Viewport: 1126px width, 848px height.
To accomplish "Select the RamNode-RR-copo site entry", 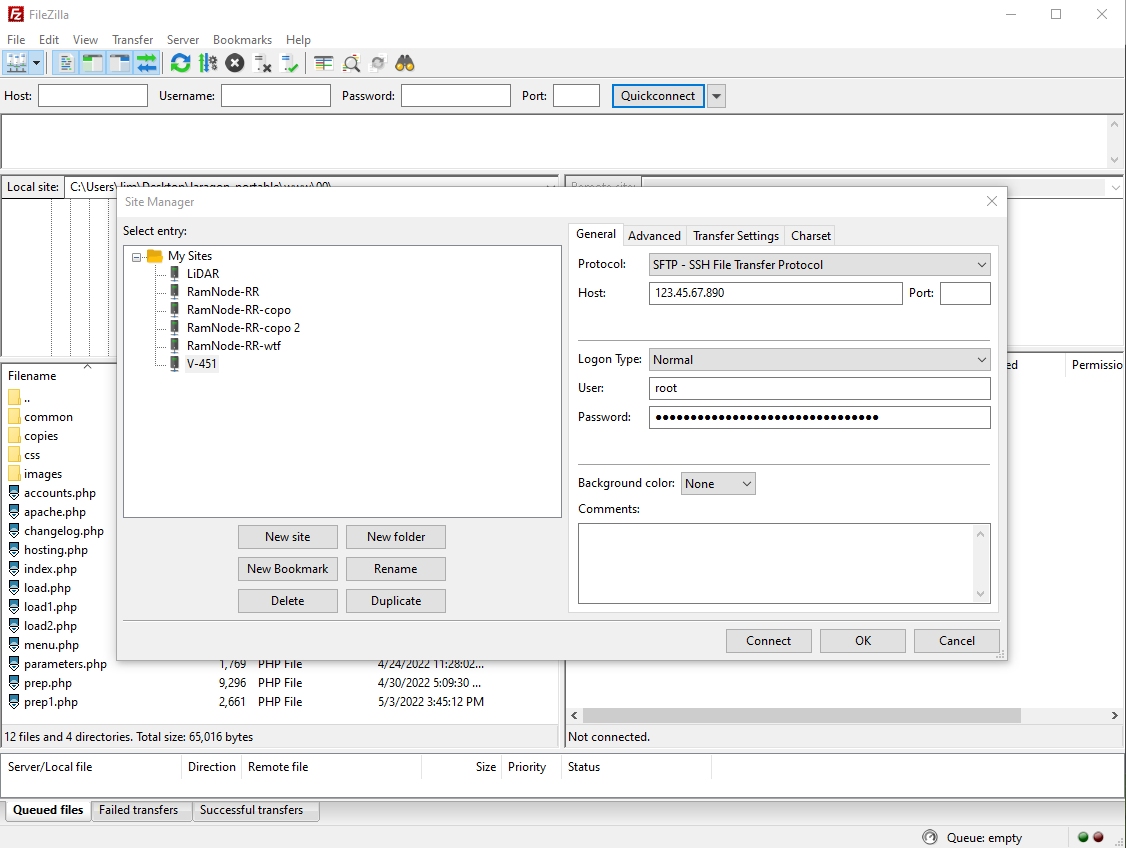I will pyautogui.click(x=238, y=309).
